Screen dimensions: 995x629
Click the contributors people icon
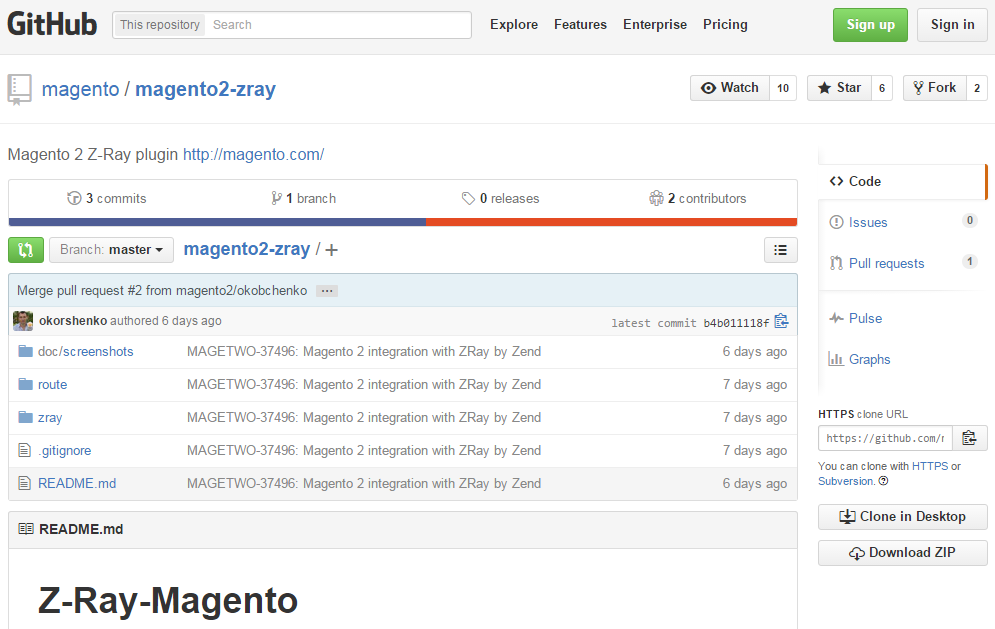point(656,199)
